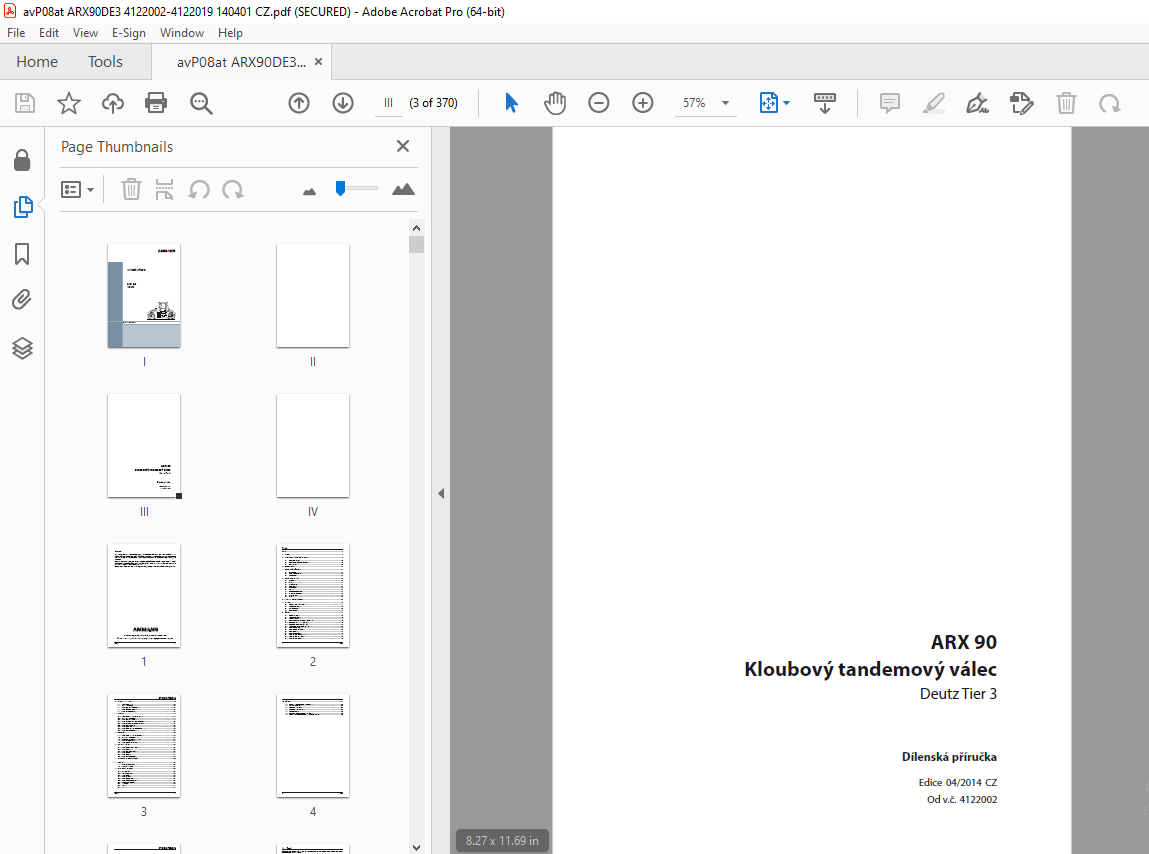
Task: Select the avP08at ARX90DE3 document tab
Action: tap(241, 62)
